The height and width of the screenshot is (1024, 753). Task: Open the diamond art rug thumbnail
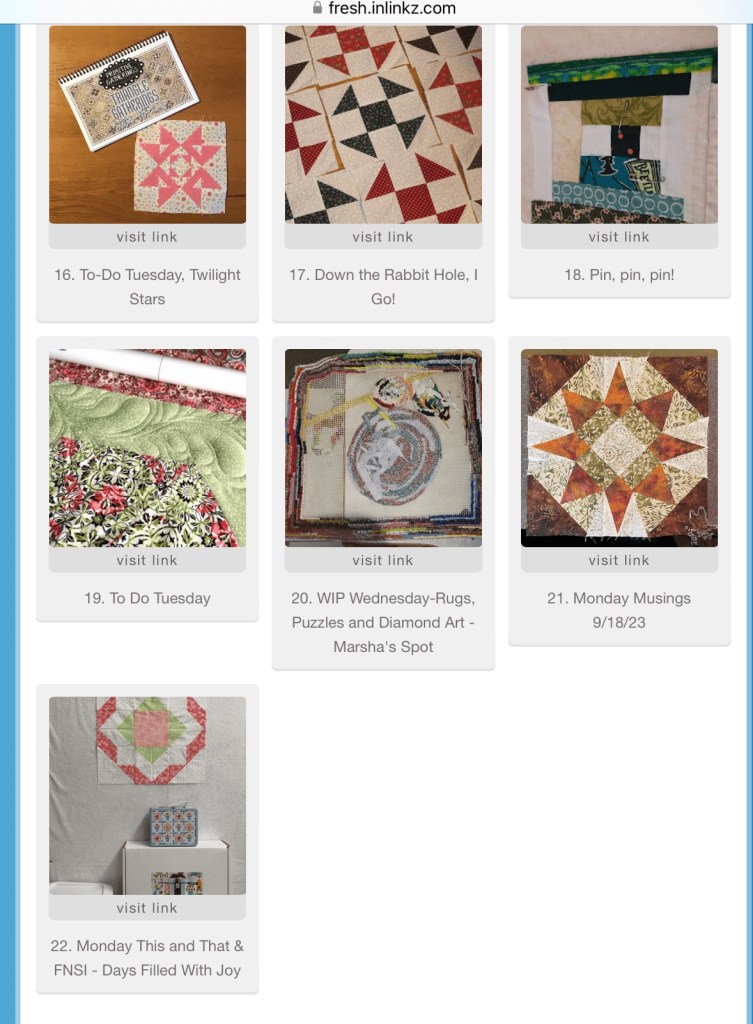click(383, 448)
